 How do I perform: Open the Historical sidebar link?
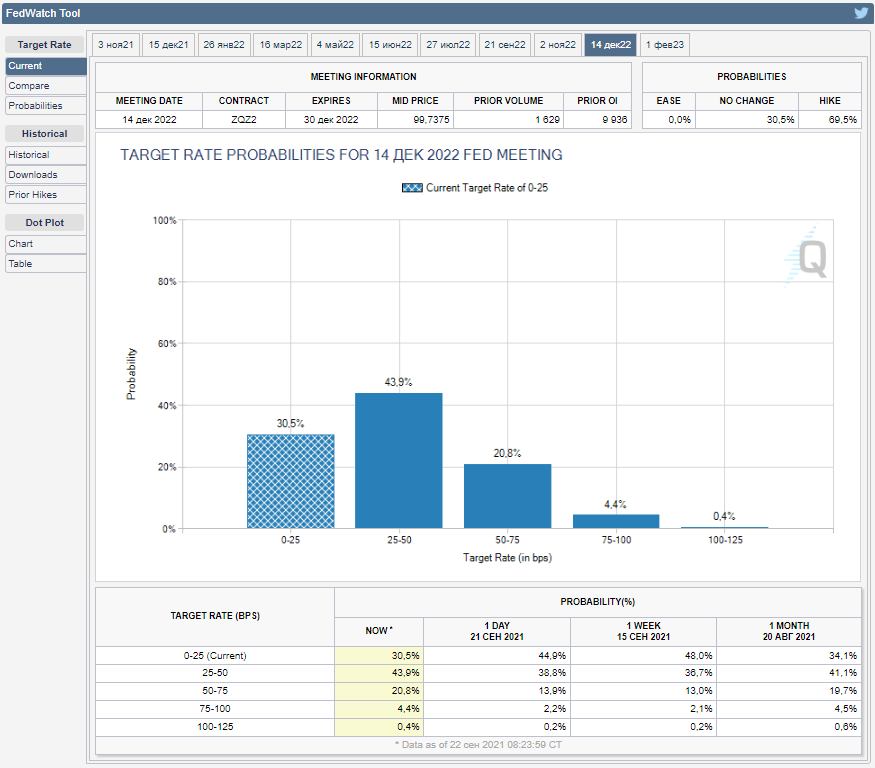pos(46,155)
